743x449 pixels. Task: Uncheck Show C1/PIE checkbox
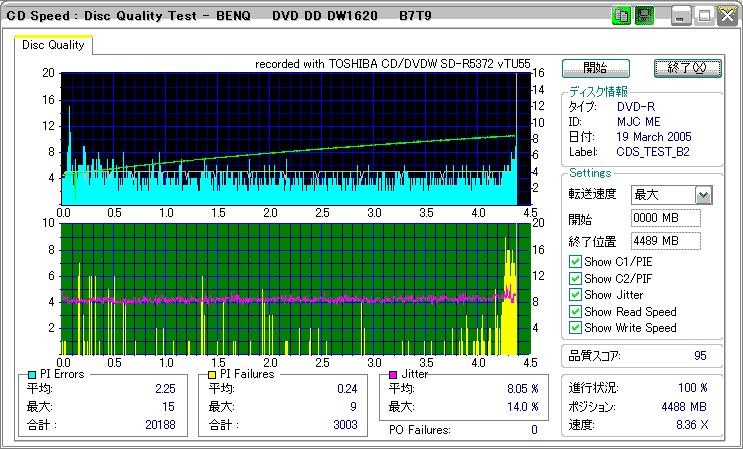tap(575, 262)
